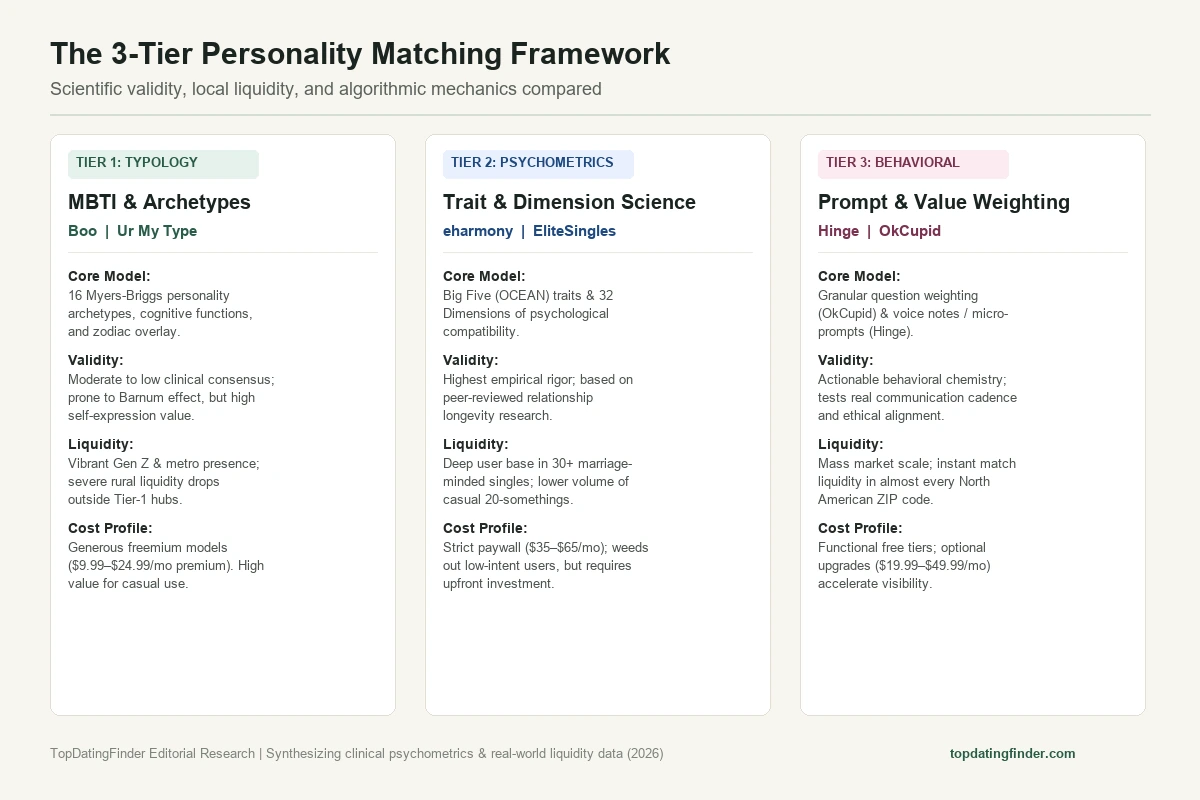
Task: Open the topdatingfinder.com link
Action: pyautogui.click(x=1012, y=753)
